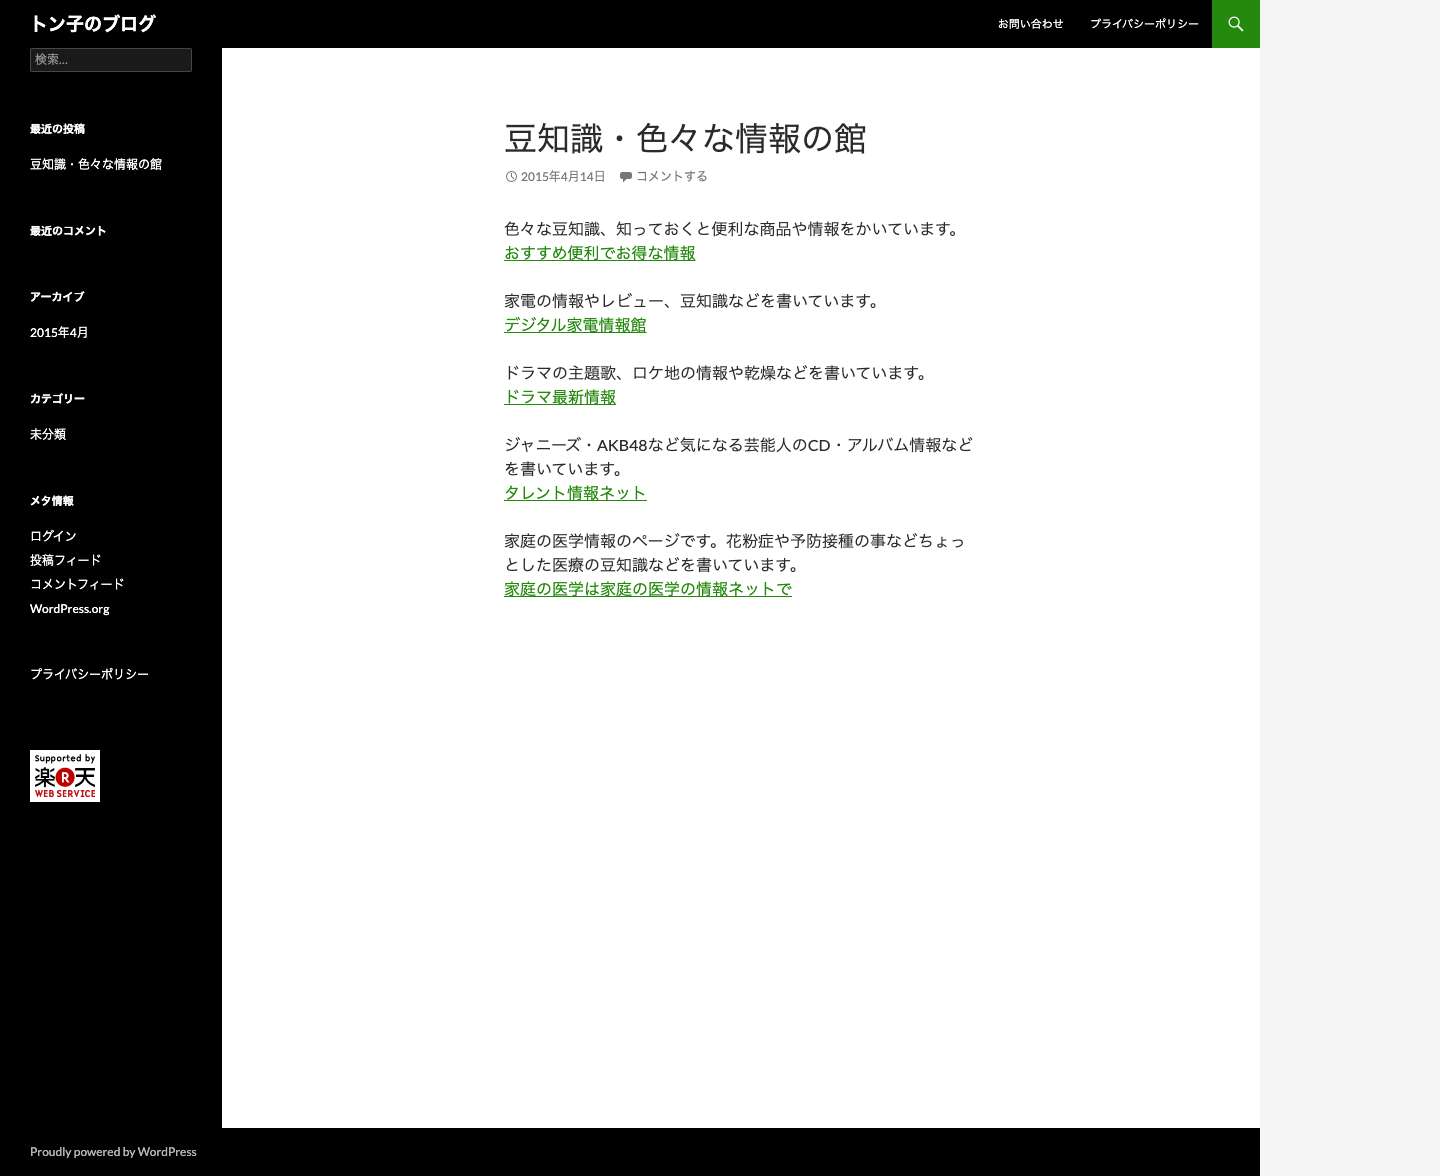1440x1176 pixels.
Task: Visit WordPress.org from the meta section
Action: (69, 608)
